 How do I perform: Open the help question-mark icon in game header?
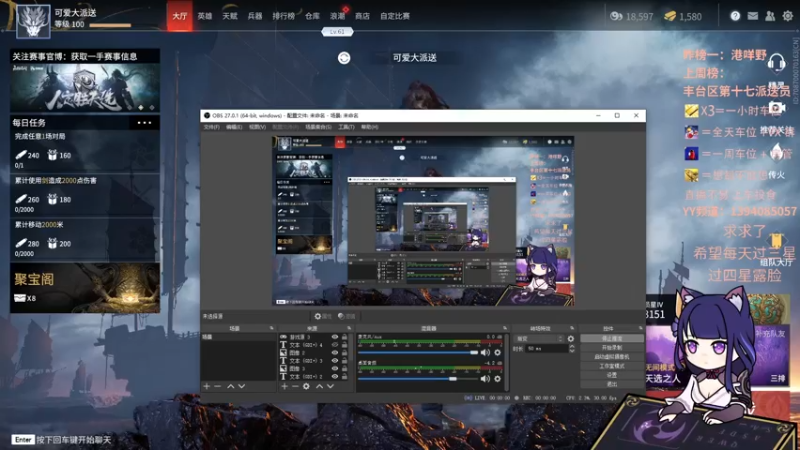(x=735, y=16)
